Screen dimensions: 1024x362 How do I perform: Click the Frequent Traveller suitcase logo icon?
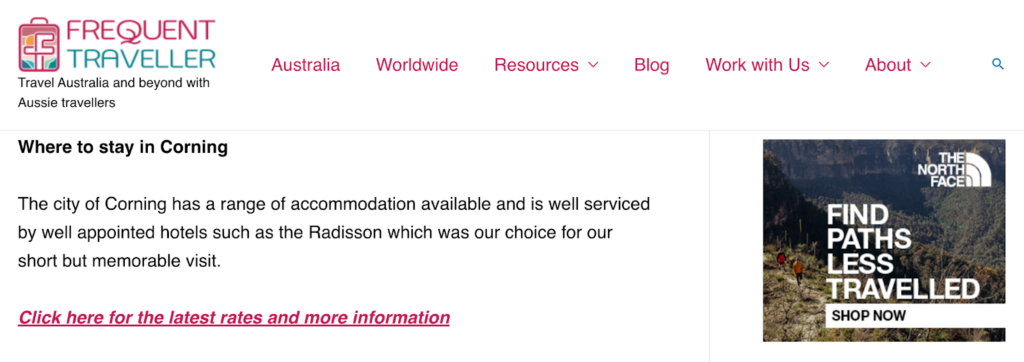[x=39, y=44]
